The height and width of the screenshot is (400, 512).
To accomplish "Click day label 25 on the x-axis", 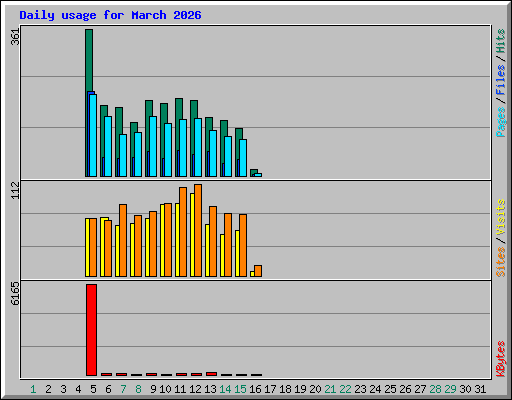I will pos(390,389).
